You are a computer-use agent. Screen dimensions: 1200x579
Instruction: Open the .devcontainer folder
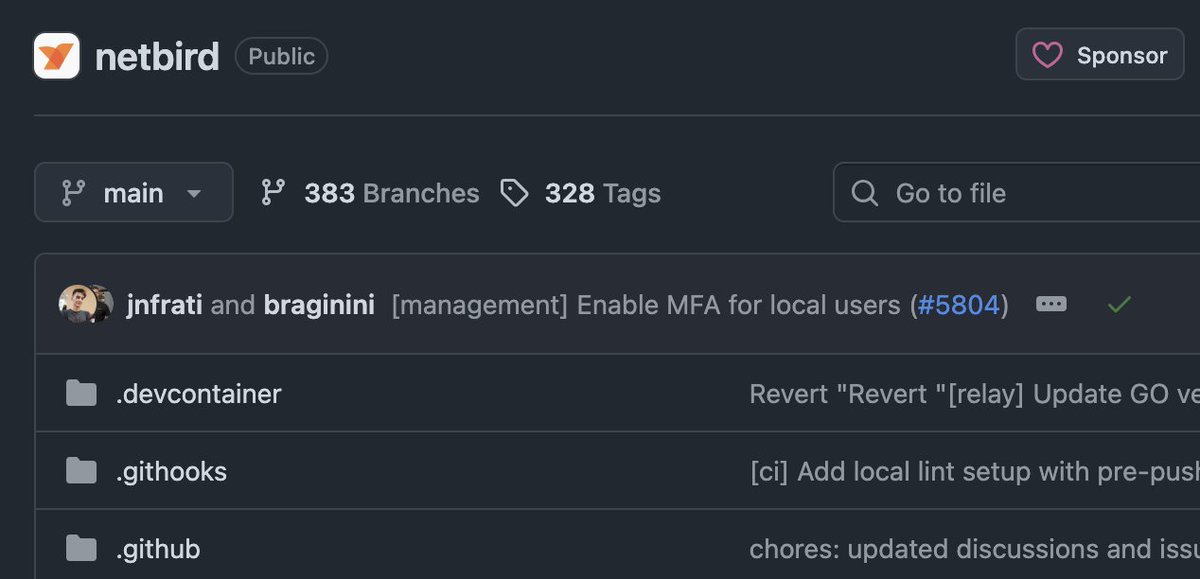pyautogui.click(x=198, y=393)
